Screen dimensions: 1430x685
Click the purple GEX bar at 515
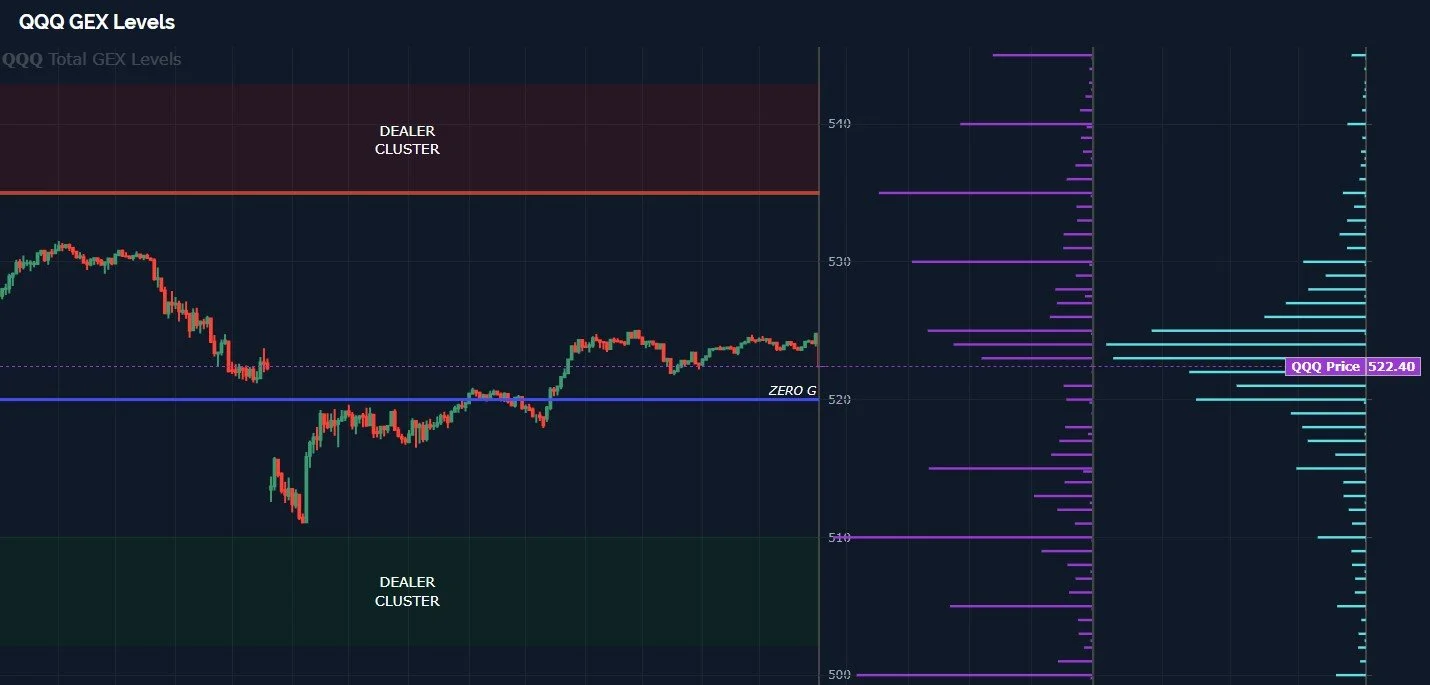pos(1010,469)
